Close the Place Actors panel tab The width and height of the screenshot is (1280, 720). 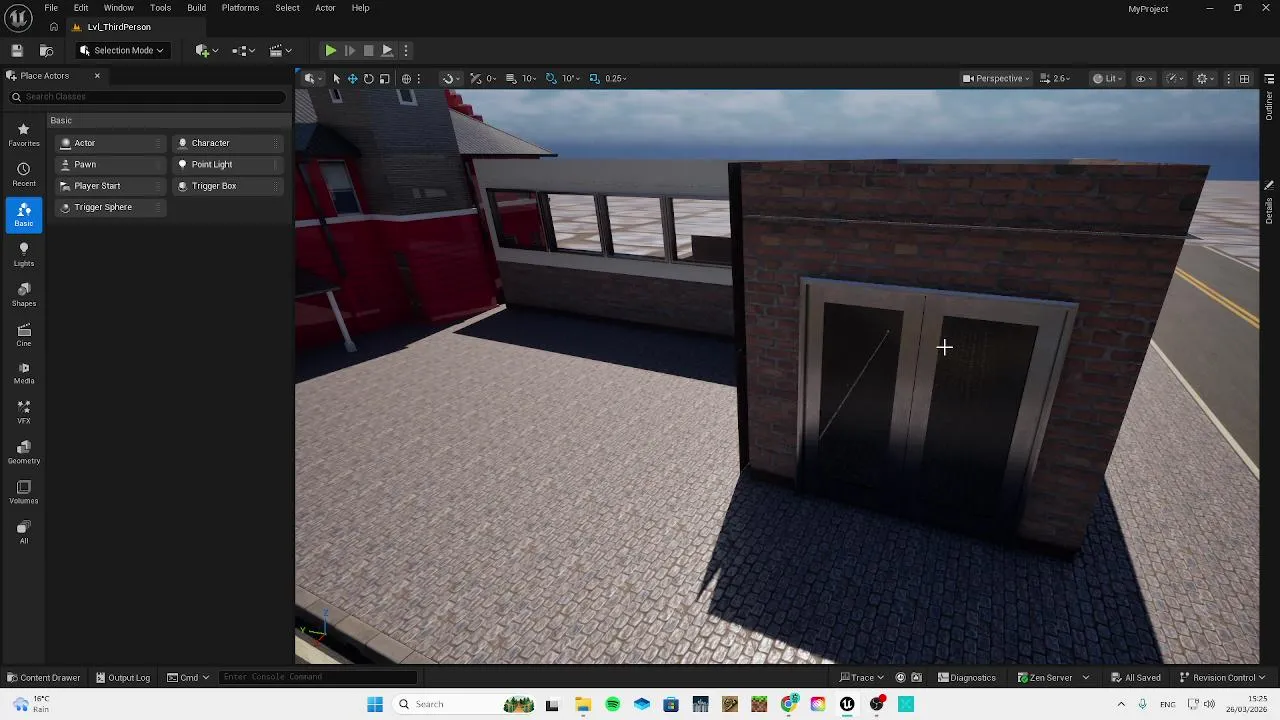click(97, 76)
